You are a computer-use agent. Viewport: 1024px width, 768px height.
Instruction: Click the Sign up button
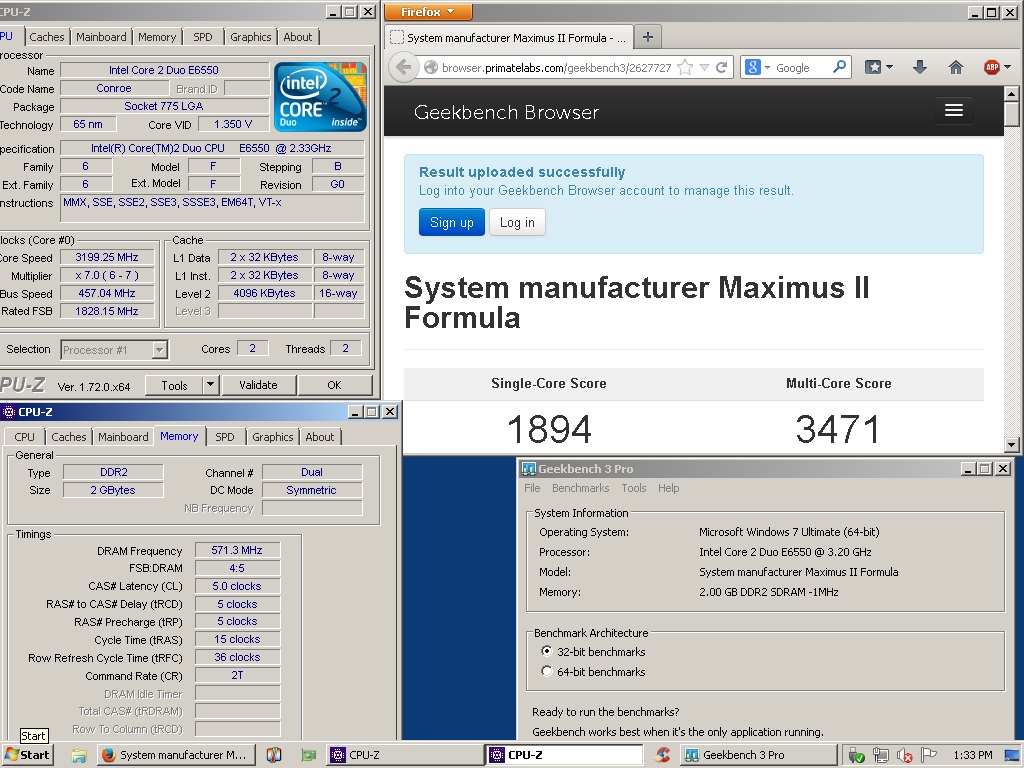click(451, 222)
